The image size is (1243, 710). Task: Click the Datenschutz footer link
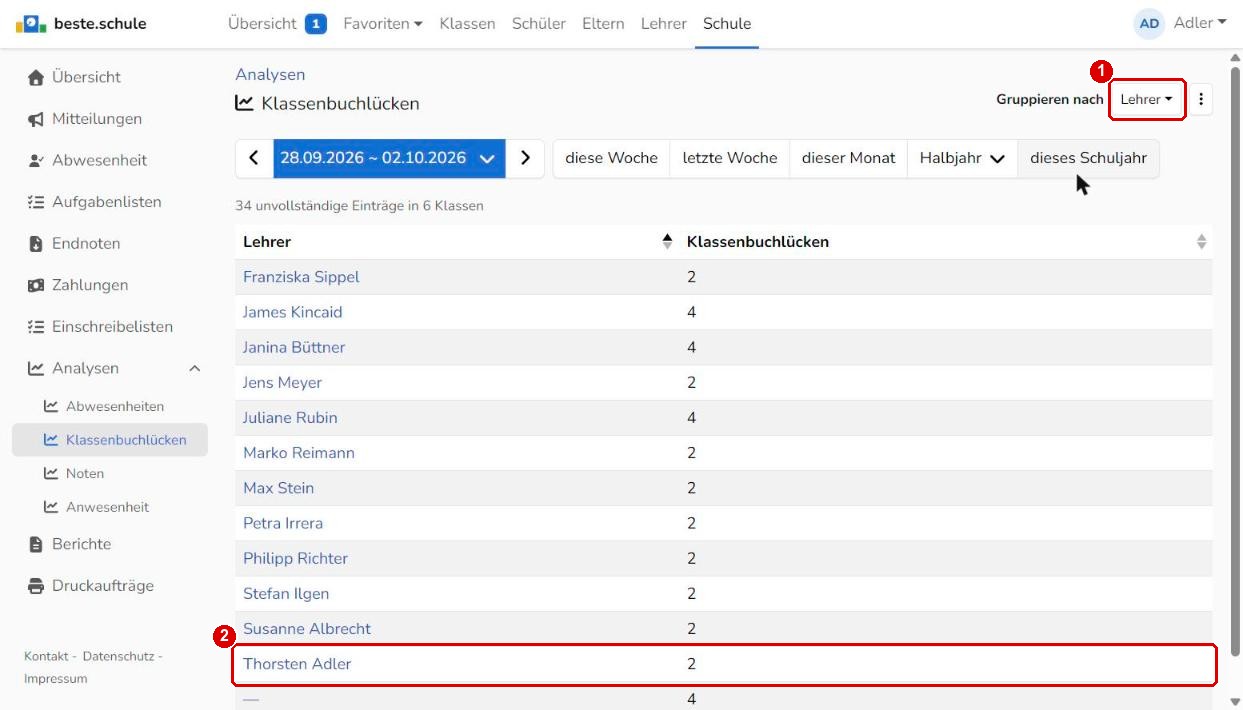click(x=118, y=656)
